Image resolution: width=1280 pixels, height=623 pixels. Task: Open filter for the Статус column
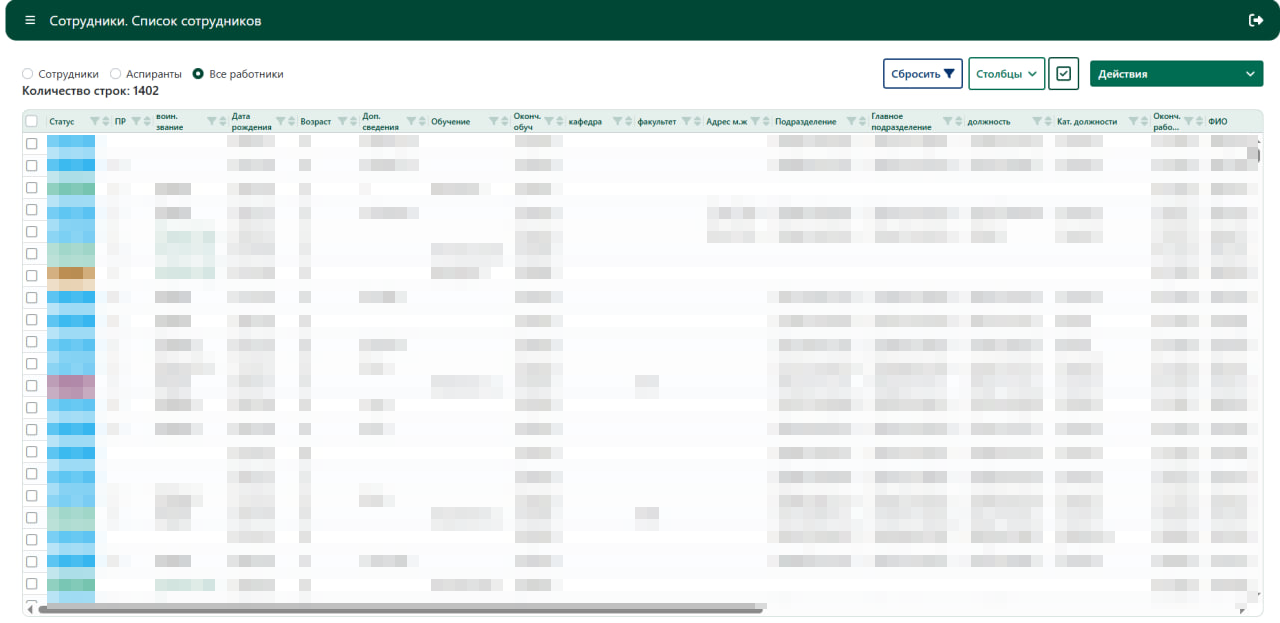(x=94, y=121)
